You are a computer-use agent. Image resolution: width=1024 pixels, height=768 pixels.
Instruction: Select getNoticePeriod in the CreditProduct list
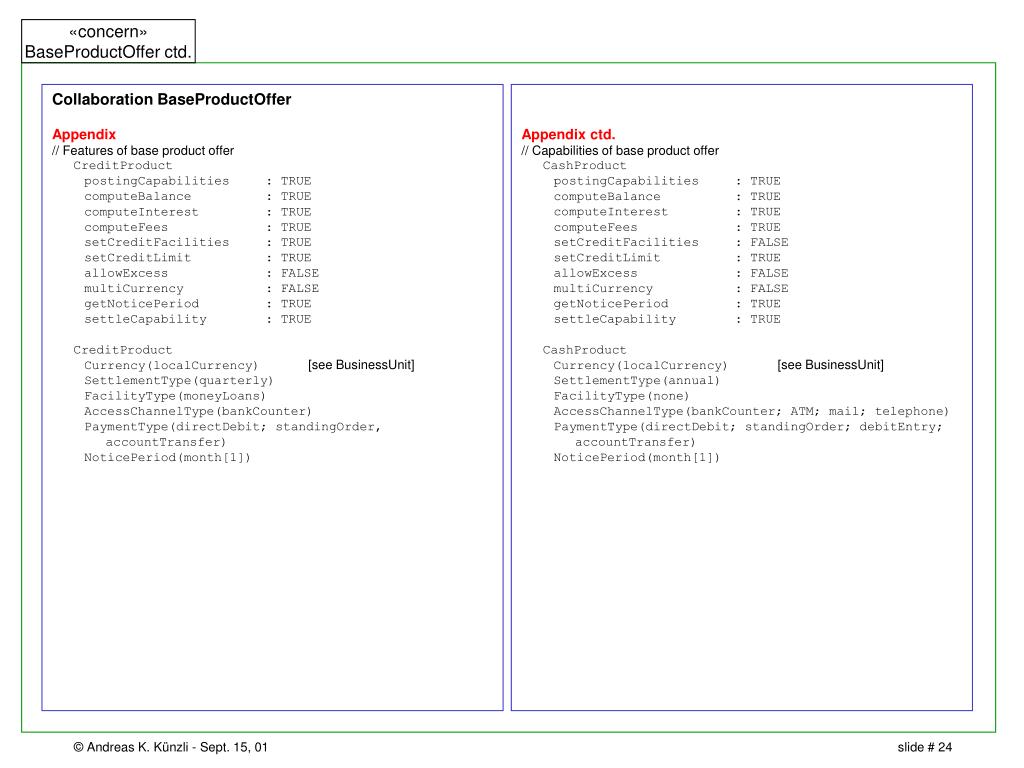point(142,304)
